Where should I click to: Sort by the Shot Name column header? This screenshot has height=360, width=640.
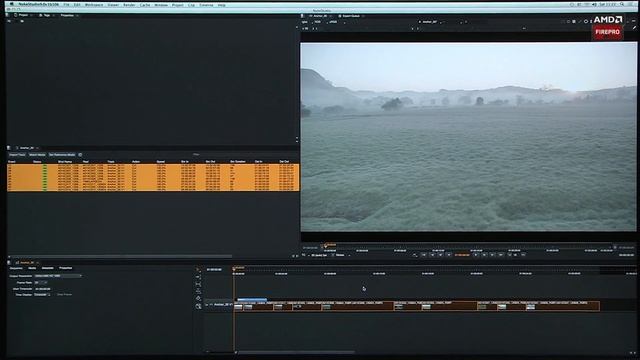(x=64, y=162)
